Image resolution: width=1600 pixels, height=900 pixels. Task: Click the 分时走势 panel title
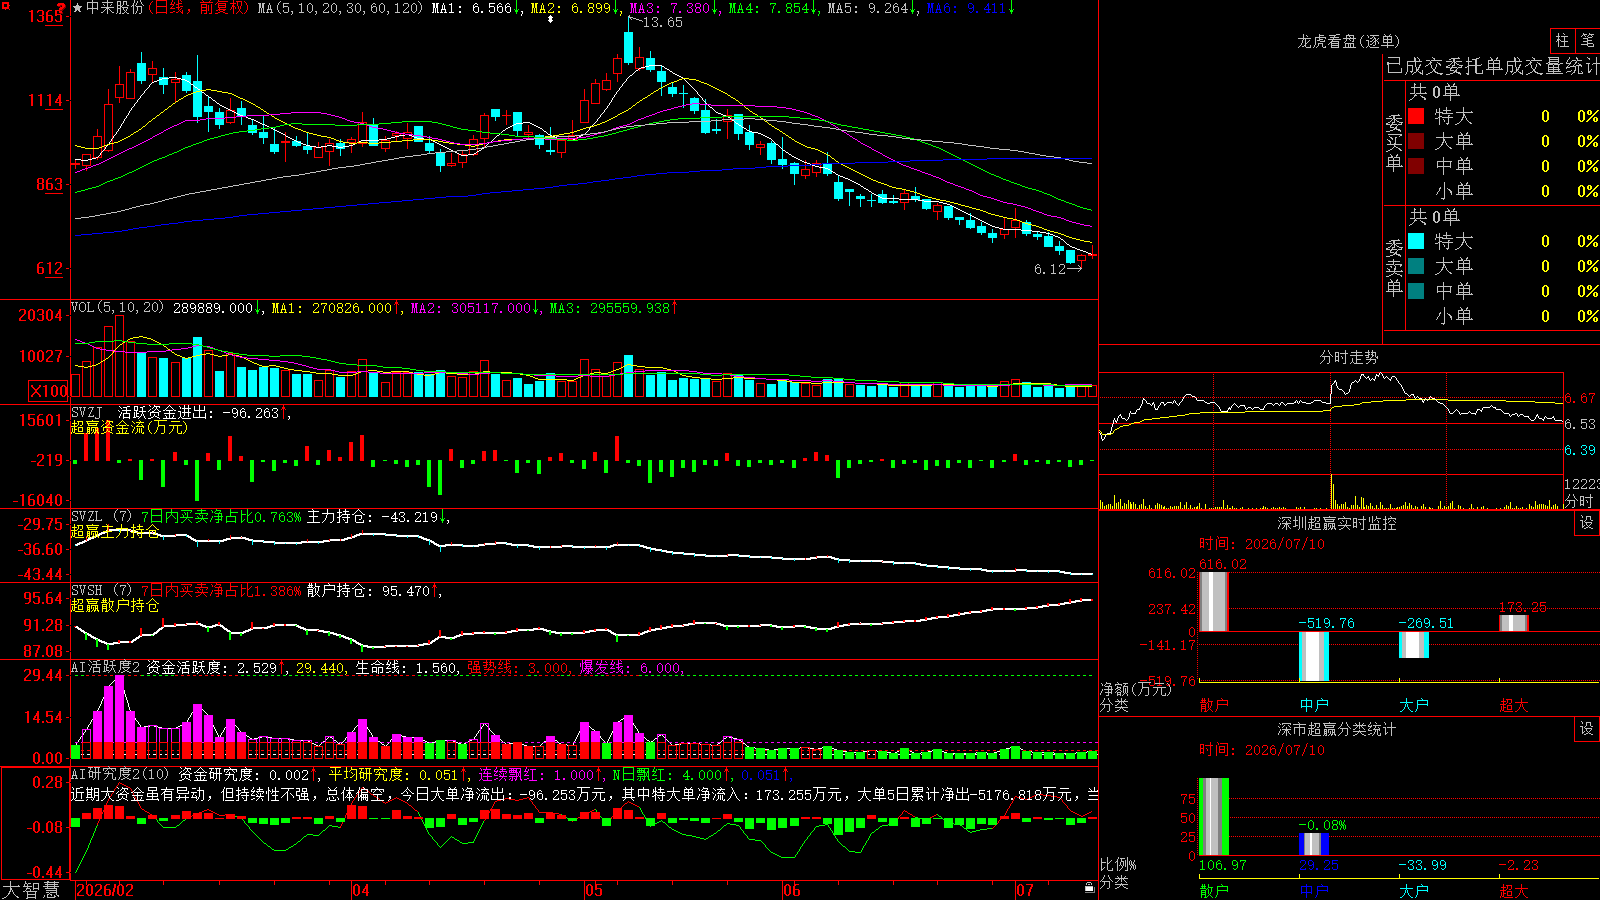tap(1349, 357)
